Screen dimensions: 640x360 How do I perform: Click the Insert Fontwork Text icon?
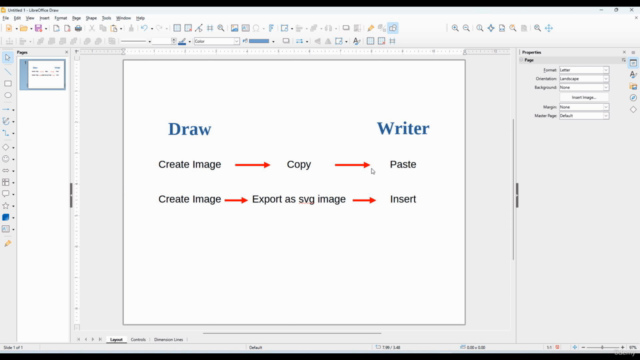tap(271, 28)
